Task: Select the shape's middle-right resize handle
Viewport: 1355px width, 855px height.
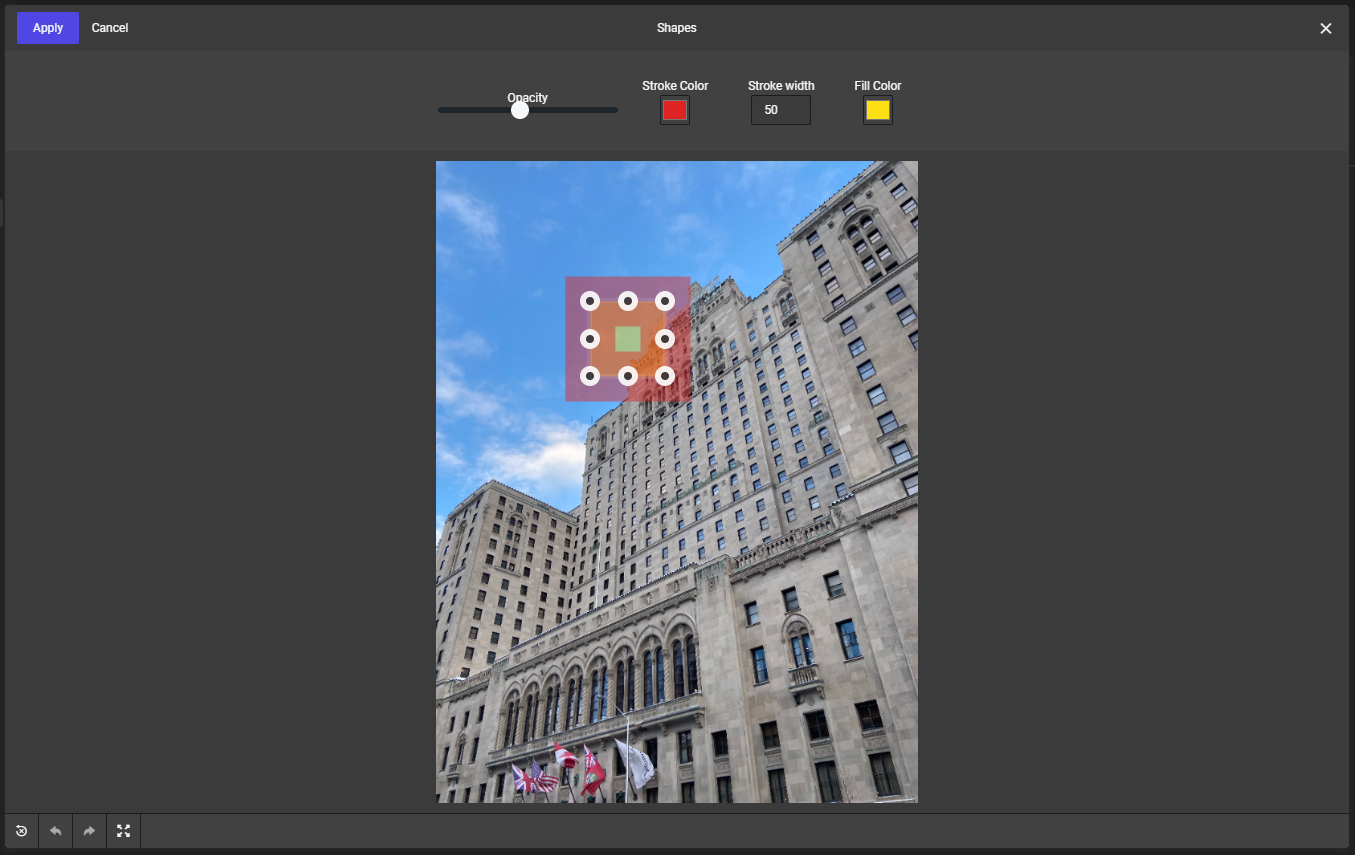Action: click(665, 339)
